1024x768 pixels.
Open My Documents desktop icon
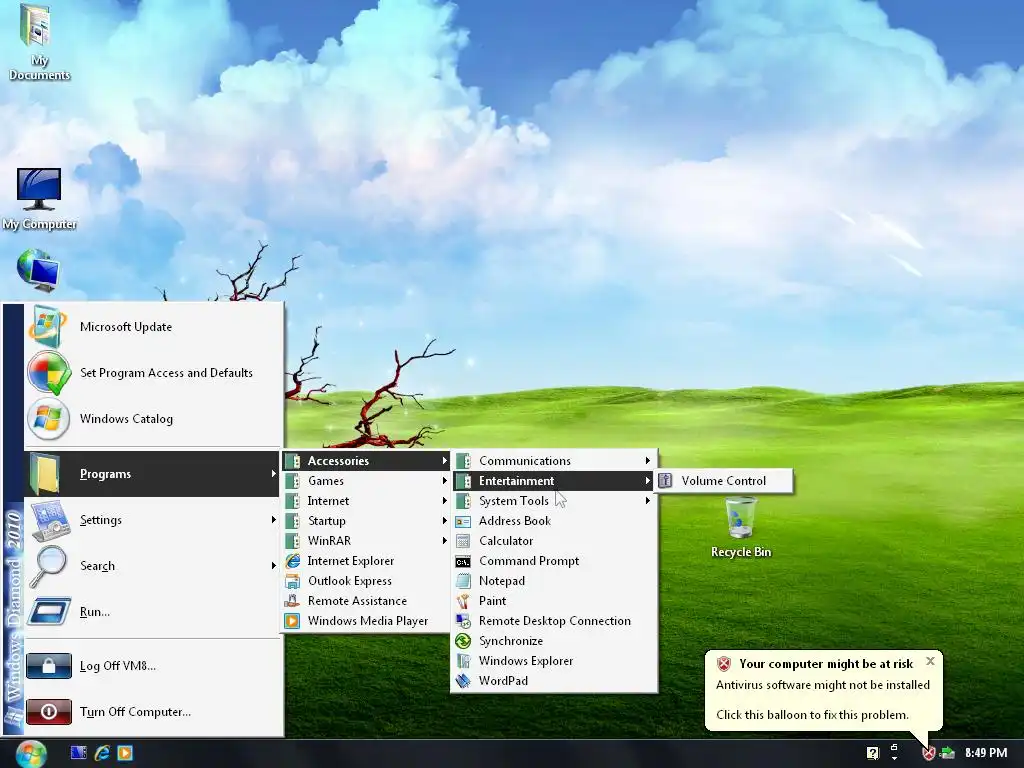[37, 42]
